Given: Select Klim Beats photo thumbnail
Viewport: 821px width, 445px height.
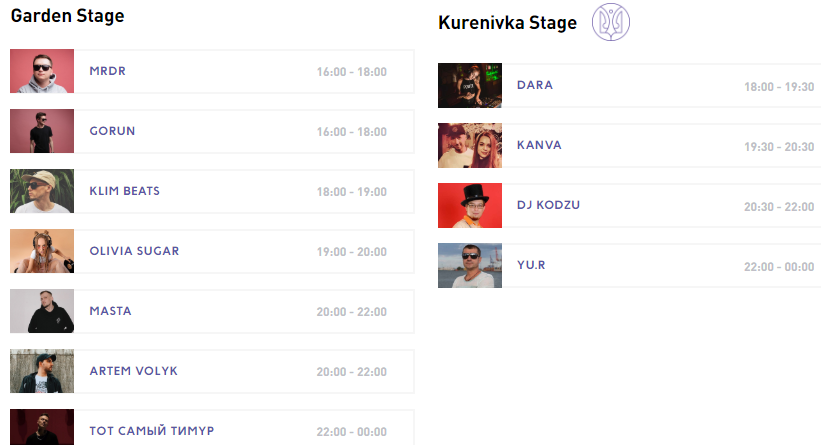Looking at the screenshot, I should coord(42,192).
